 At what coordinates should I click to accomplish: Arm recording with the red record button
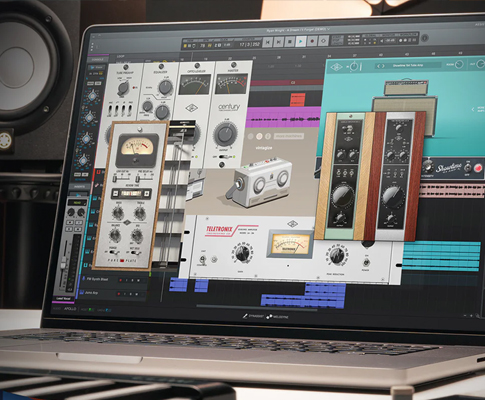click(x=312, y=42)
